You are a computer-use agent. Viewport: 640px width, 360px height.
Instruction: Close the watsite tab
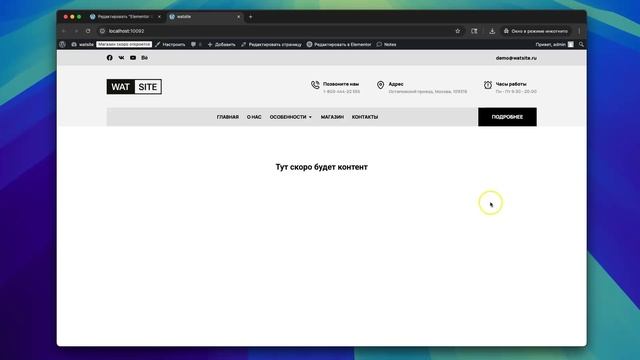point(239,17)
